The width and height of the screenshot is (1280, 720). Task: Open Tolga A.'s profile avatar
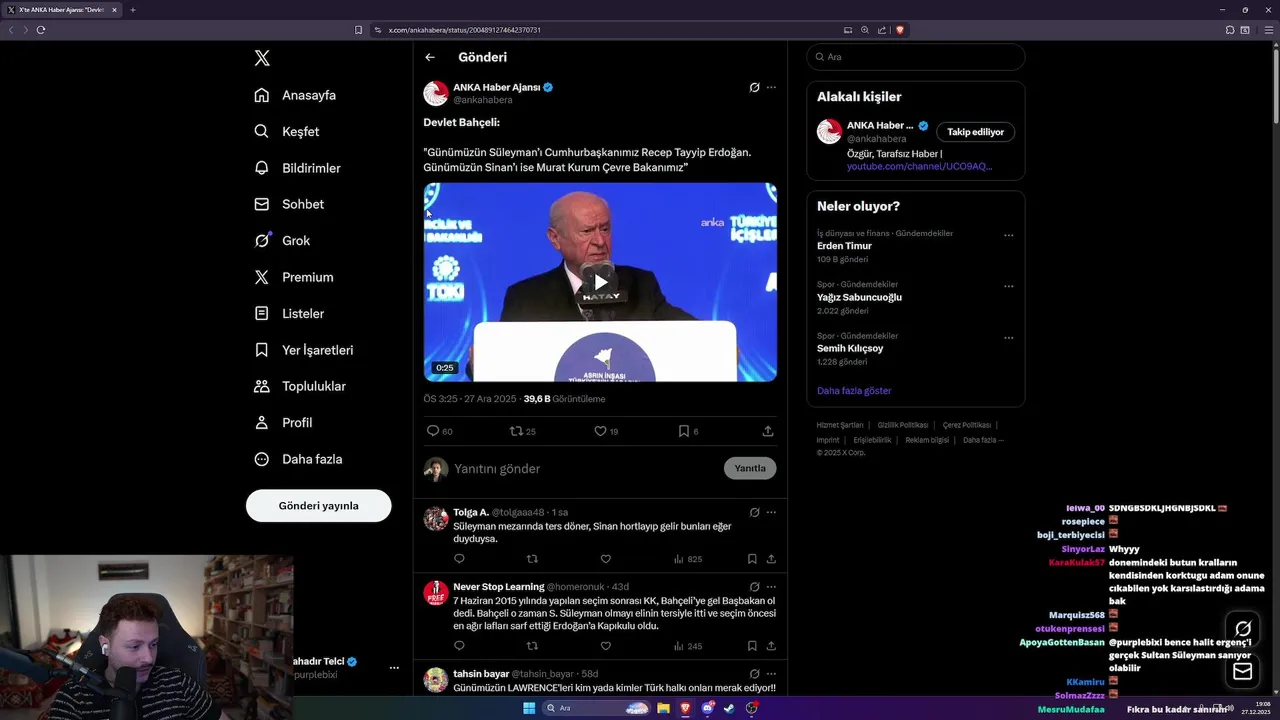point(435,518)
